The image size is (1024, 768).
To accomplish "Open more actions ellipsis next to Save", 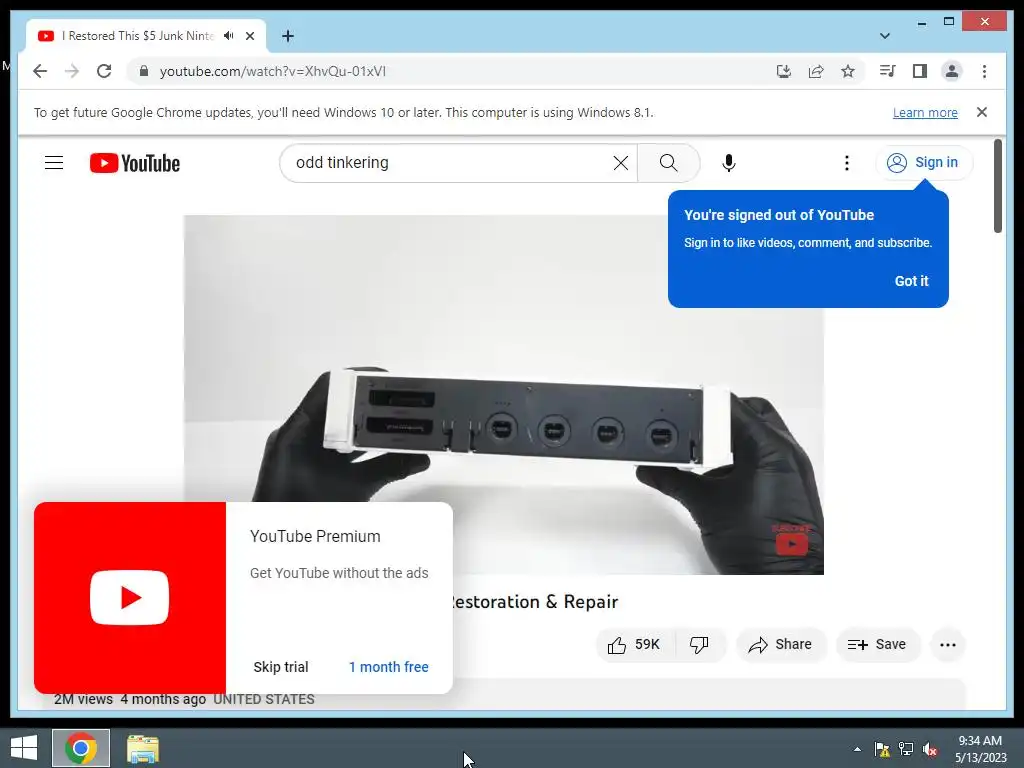I will (948, 645).
